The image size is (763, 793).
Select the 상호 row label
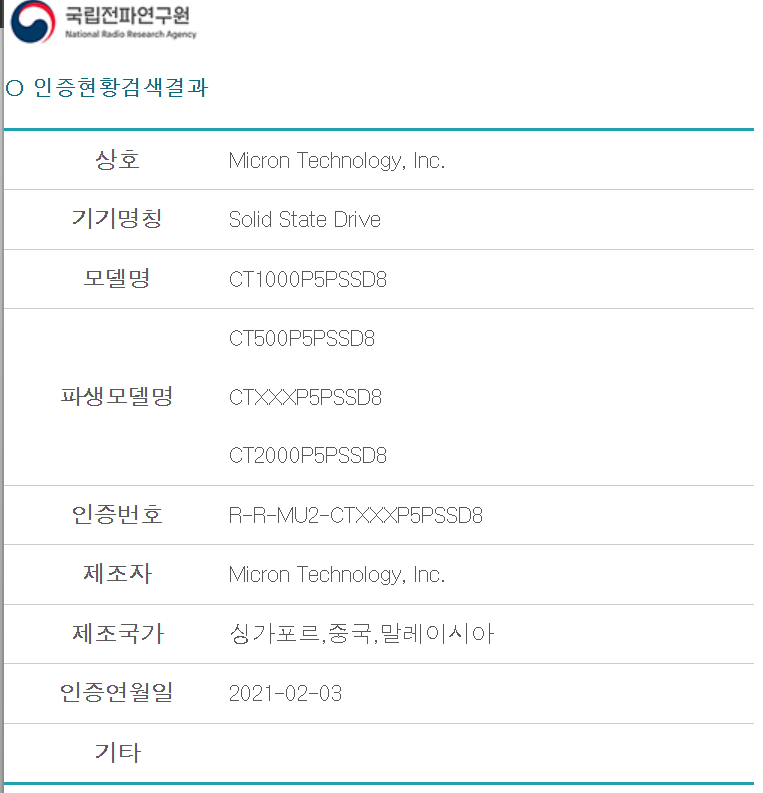117,160
